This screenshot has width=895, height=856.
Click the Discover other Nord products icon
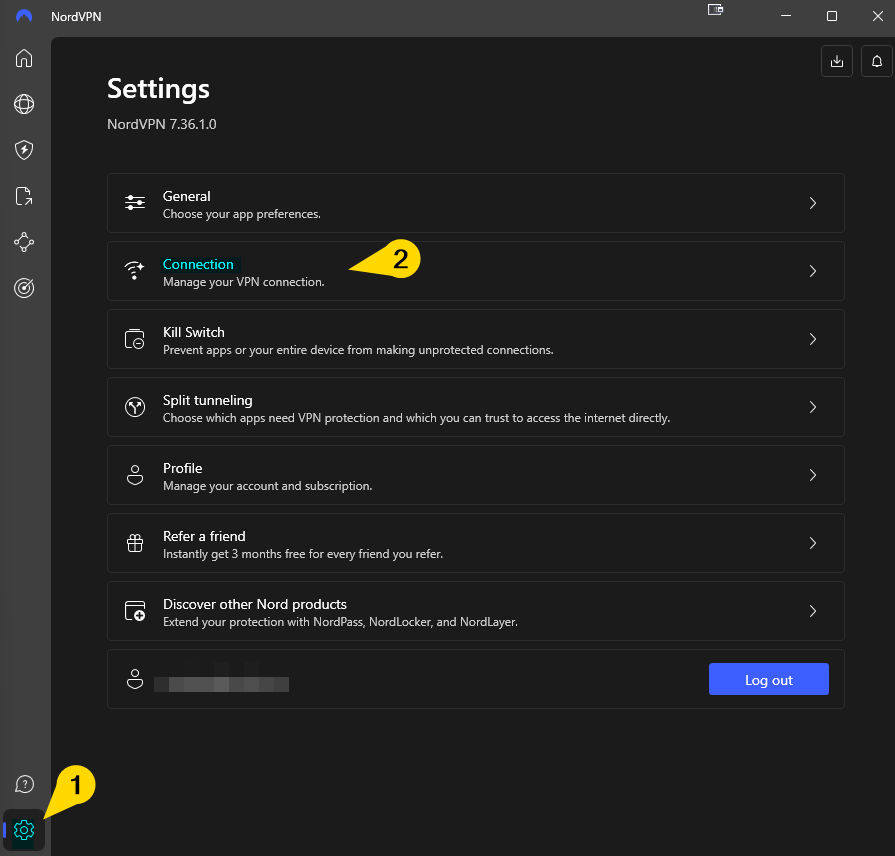(x=135, y=611)
